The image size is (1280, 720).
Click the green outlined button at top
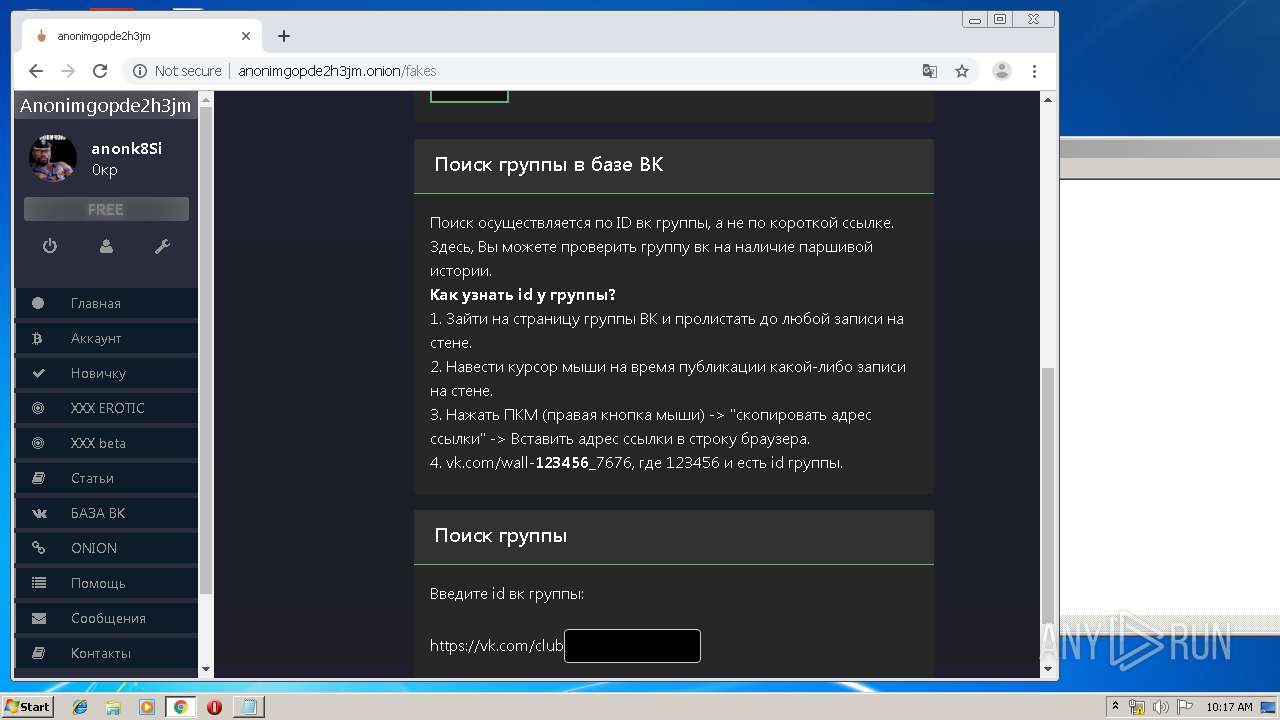pyautogui.click(x=469, y=95)
